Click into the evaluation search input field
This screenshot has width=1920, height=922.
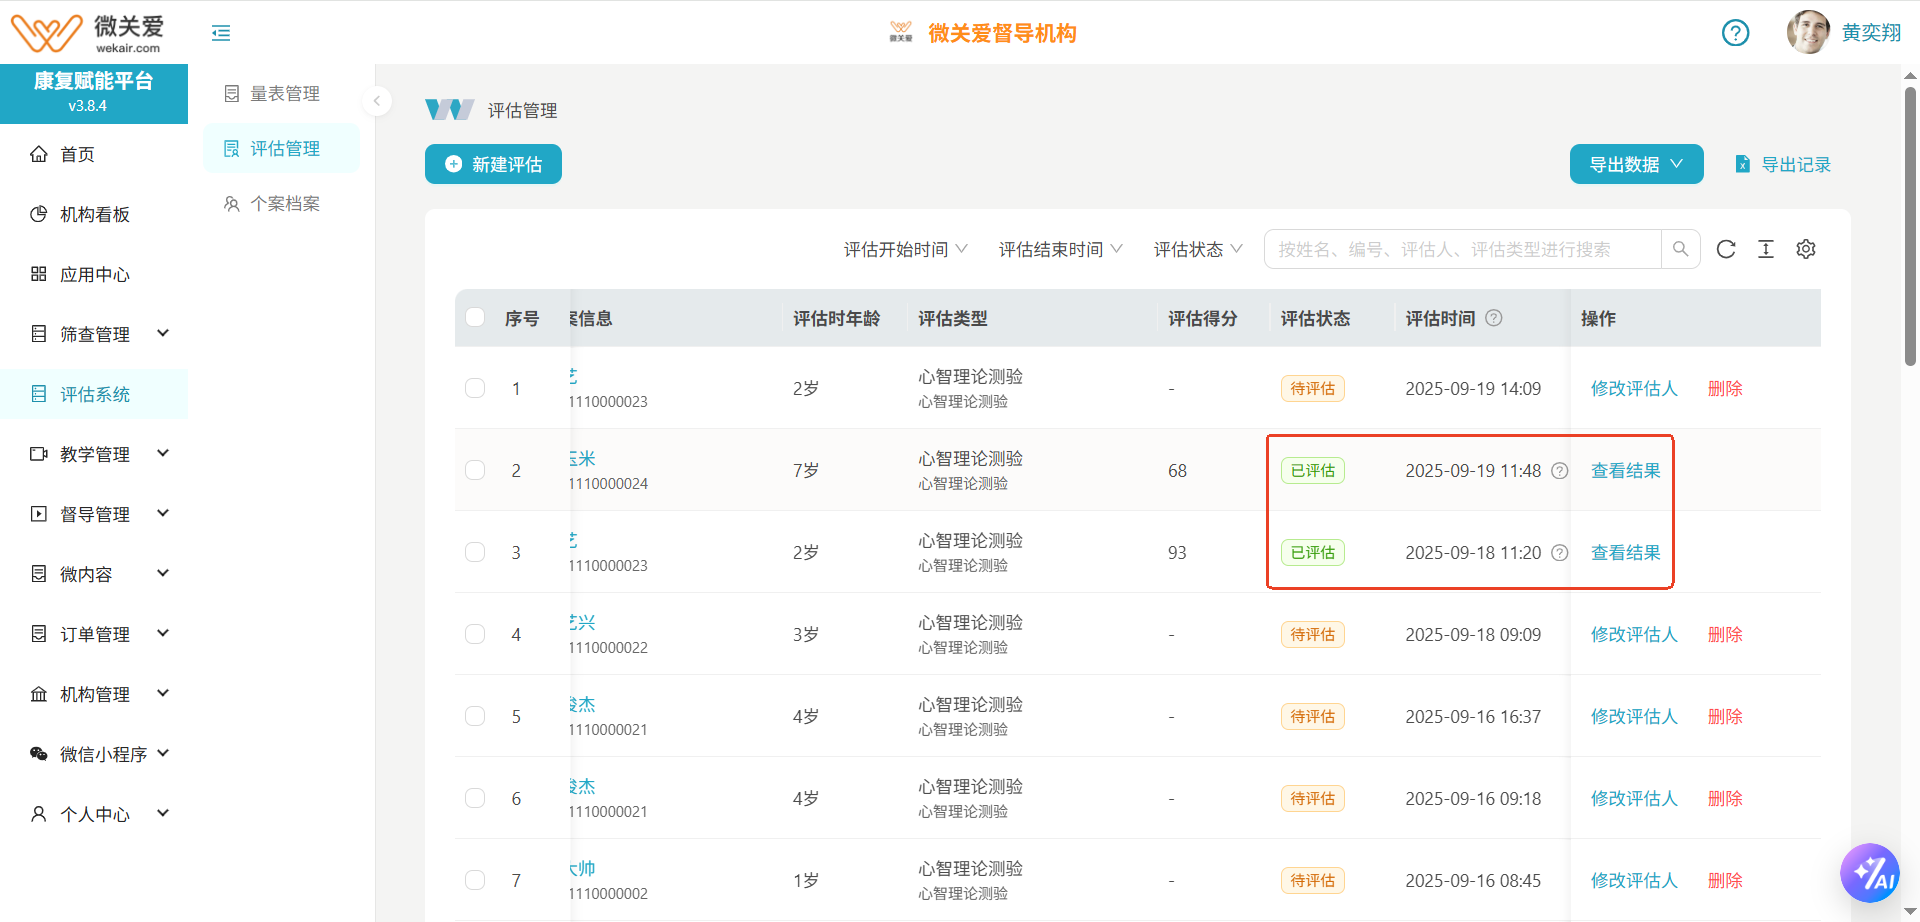click(x=1462, y=249)
